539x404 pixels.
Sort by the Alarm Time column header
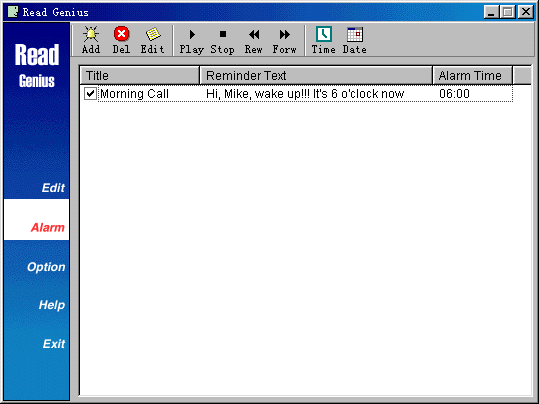(473, 75)
